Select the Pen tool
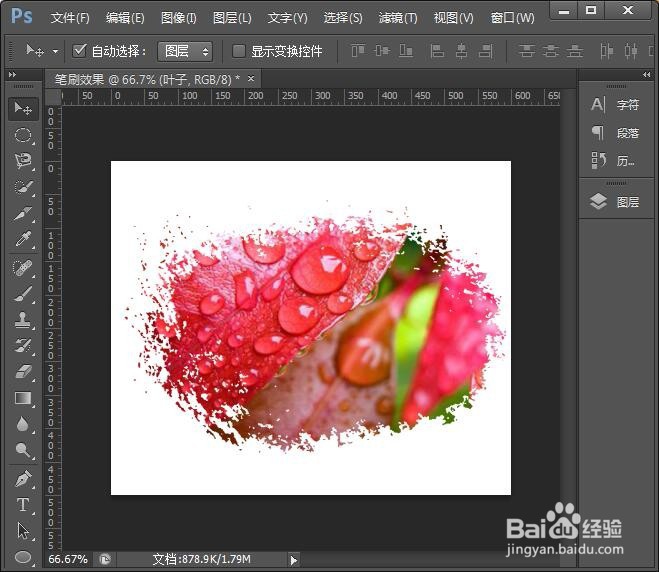Screen dimensions: 659x572 click(23, 479)
